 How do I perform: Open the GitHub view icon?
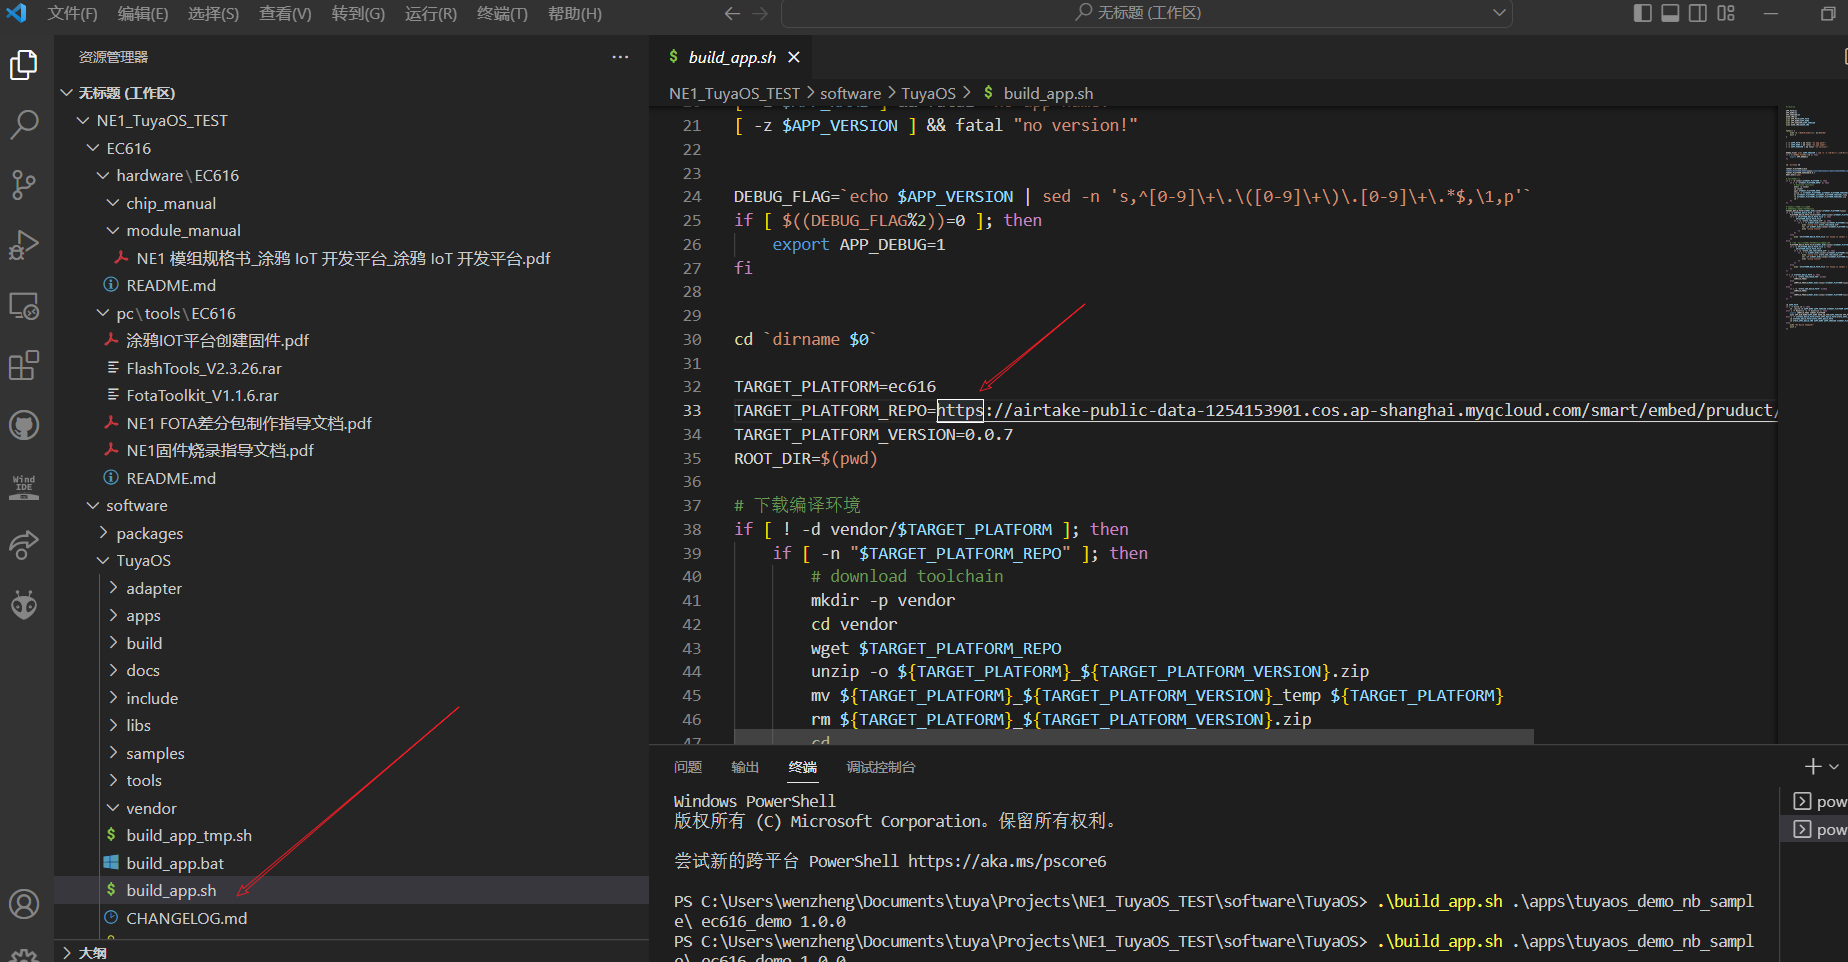click(24, 426)
